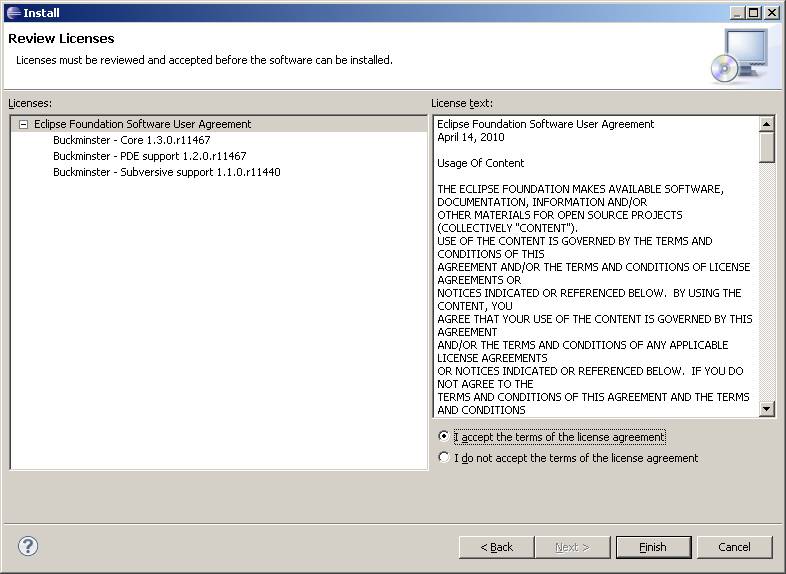Viewport: 786px width, 574px height.
Task: Collapse the Eclipse Foundation Software User Agreement node
Action: [23, 124]
